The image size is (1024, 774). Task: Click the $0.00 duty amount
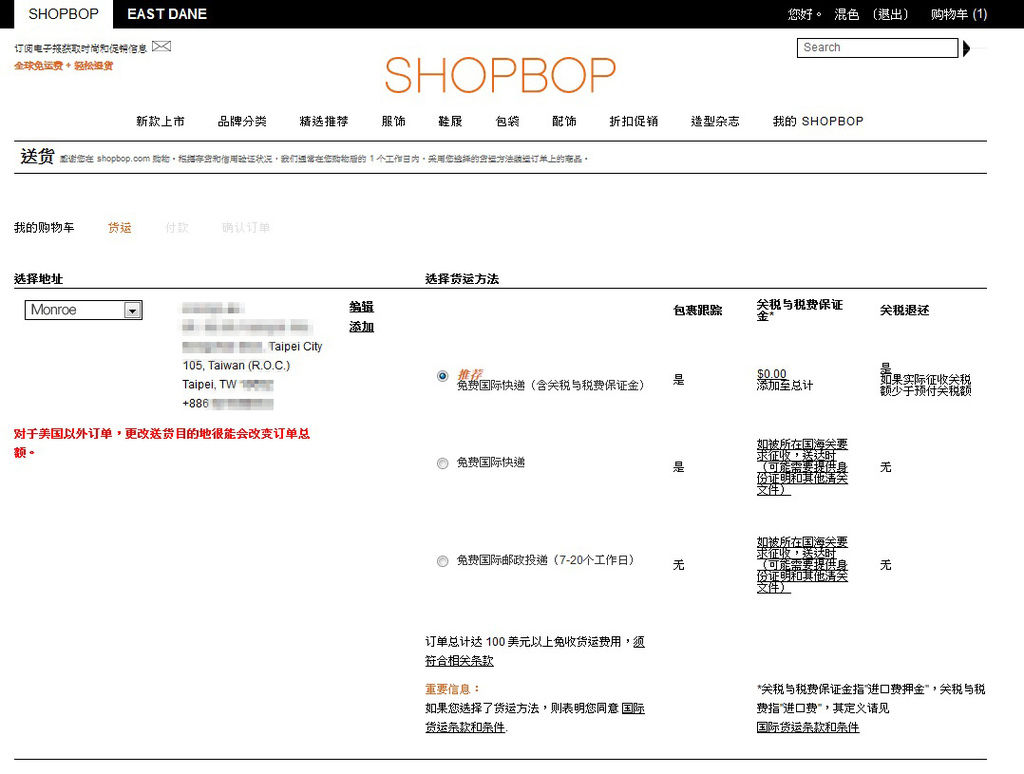[x=771, y=374]
